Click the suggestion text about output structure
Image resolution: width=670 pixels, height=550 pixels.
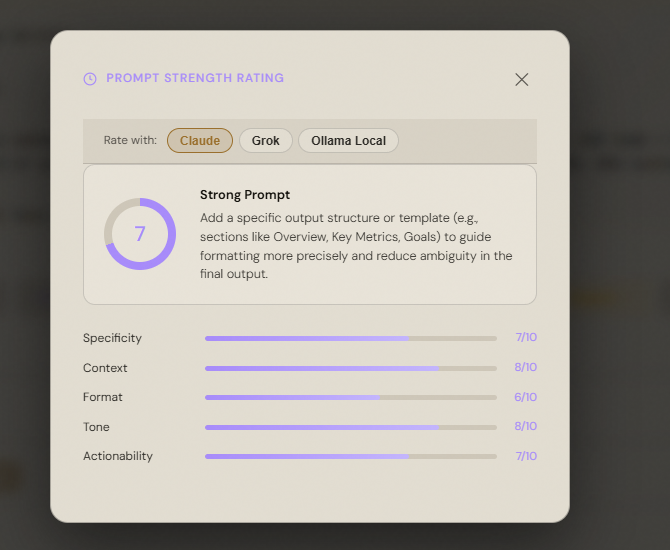click(x=356, y=246)
